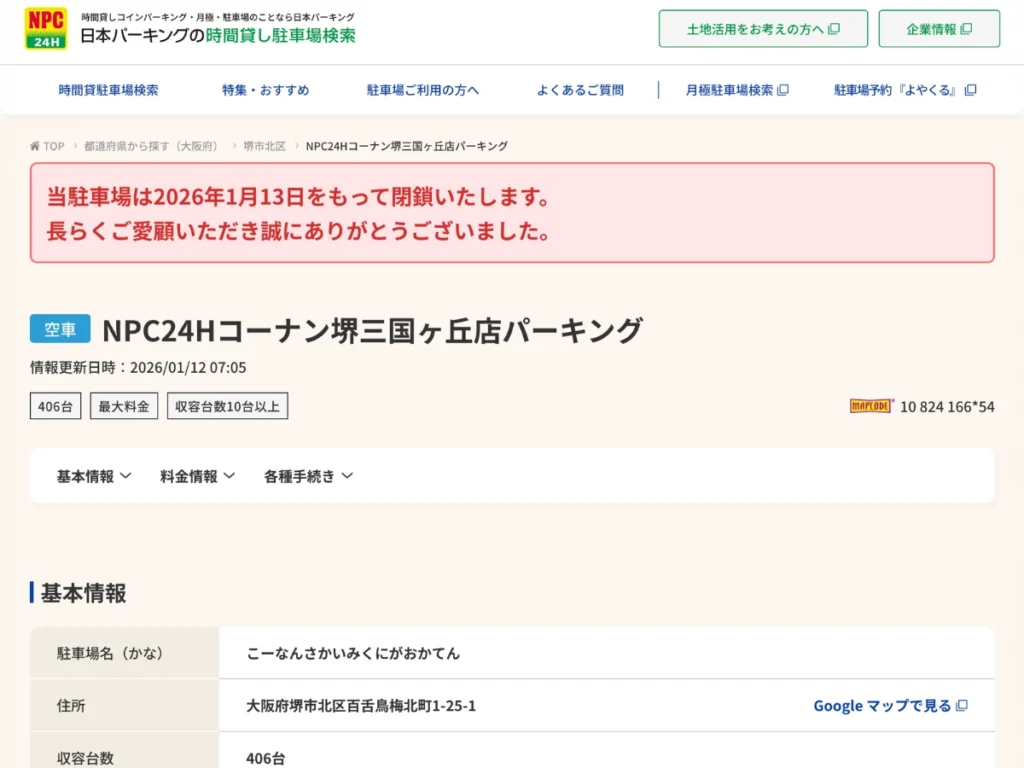Expand the 各種手続き dropdown
Viewport: 1024px width, 768px height.
[x=308, y=476]
